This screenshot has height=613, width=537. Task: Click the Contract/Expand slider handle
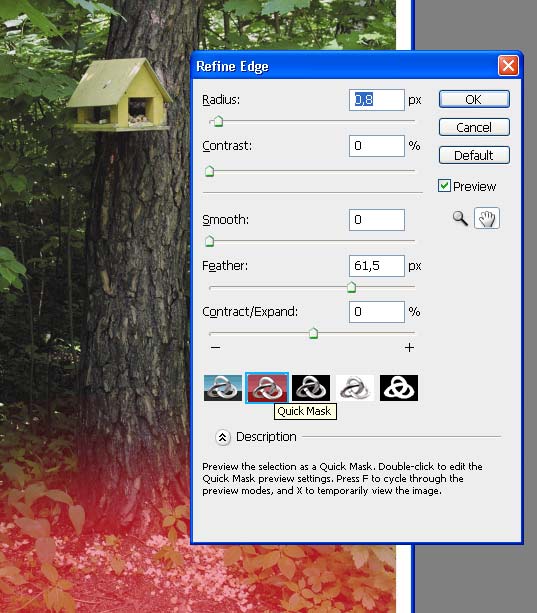[x=313, y=333]
